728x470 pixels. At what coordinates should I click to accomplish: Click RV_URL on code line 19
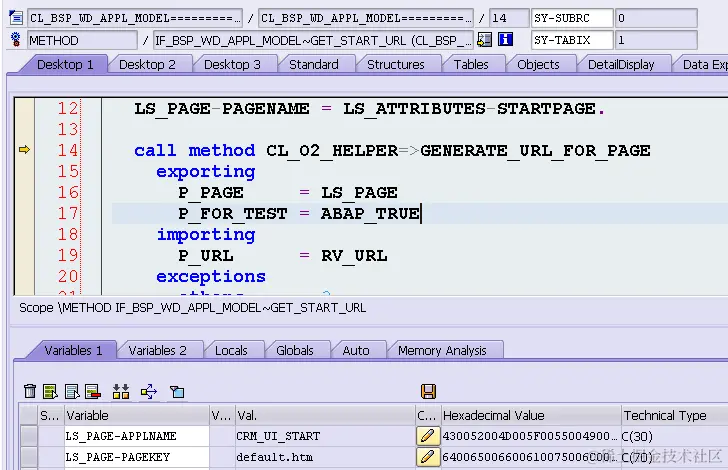[x=354, y=256]
